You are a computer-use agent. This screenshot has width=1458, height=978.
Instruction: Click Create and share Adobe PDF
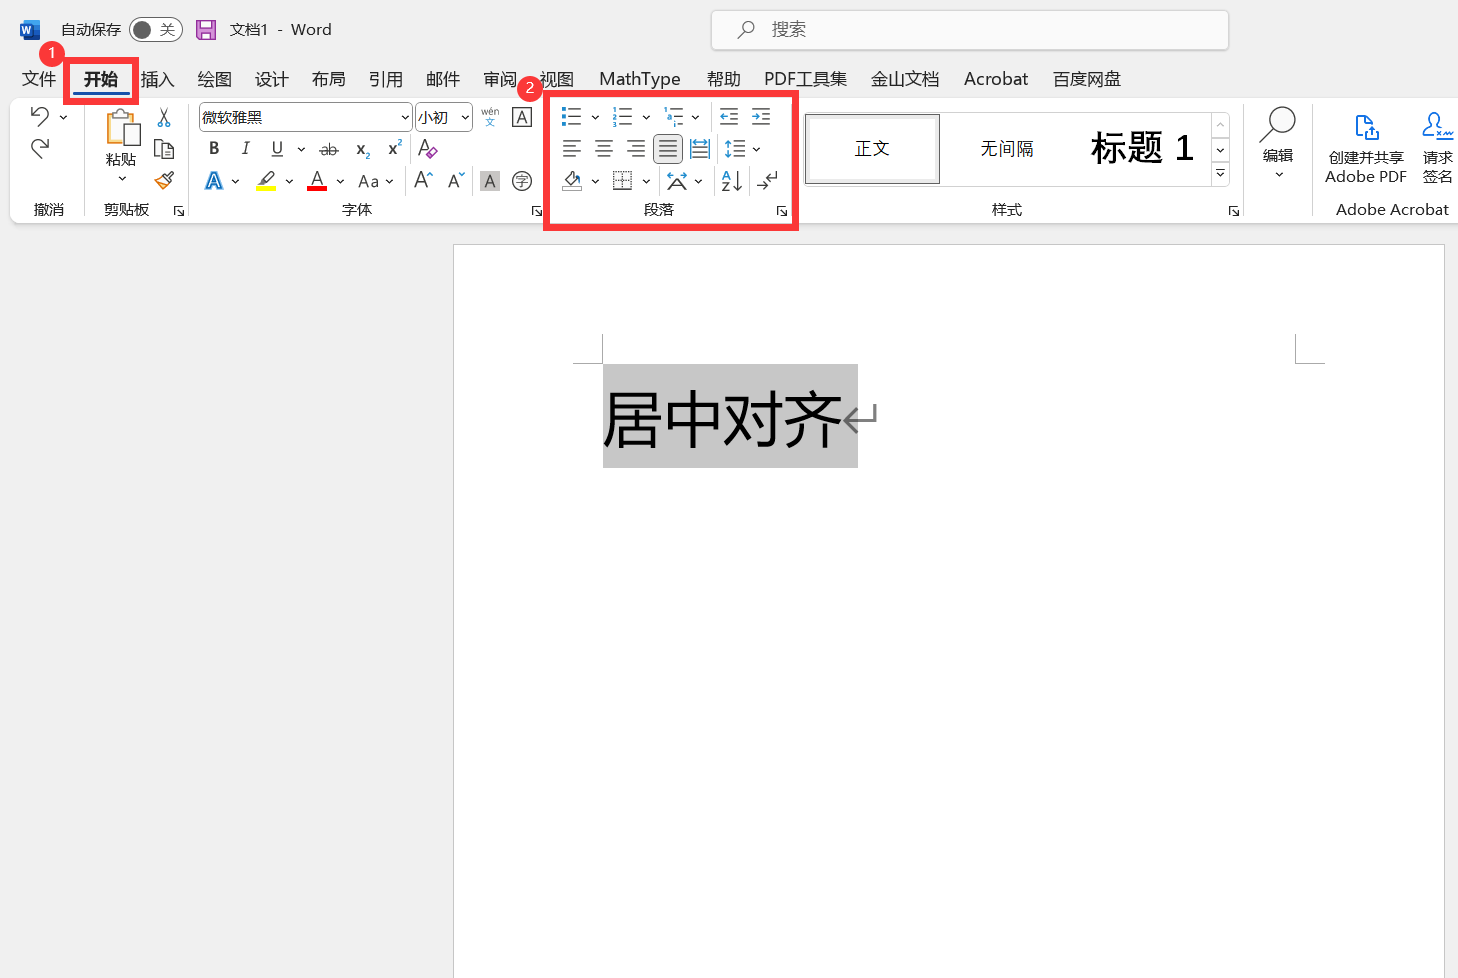(x=1366, y=148)
